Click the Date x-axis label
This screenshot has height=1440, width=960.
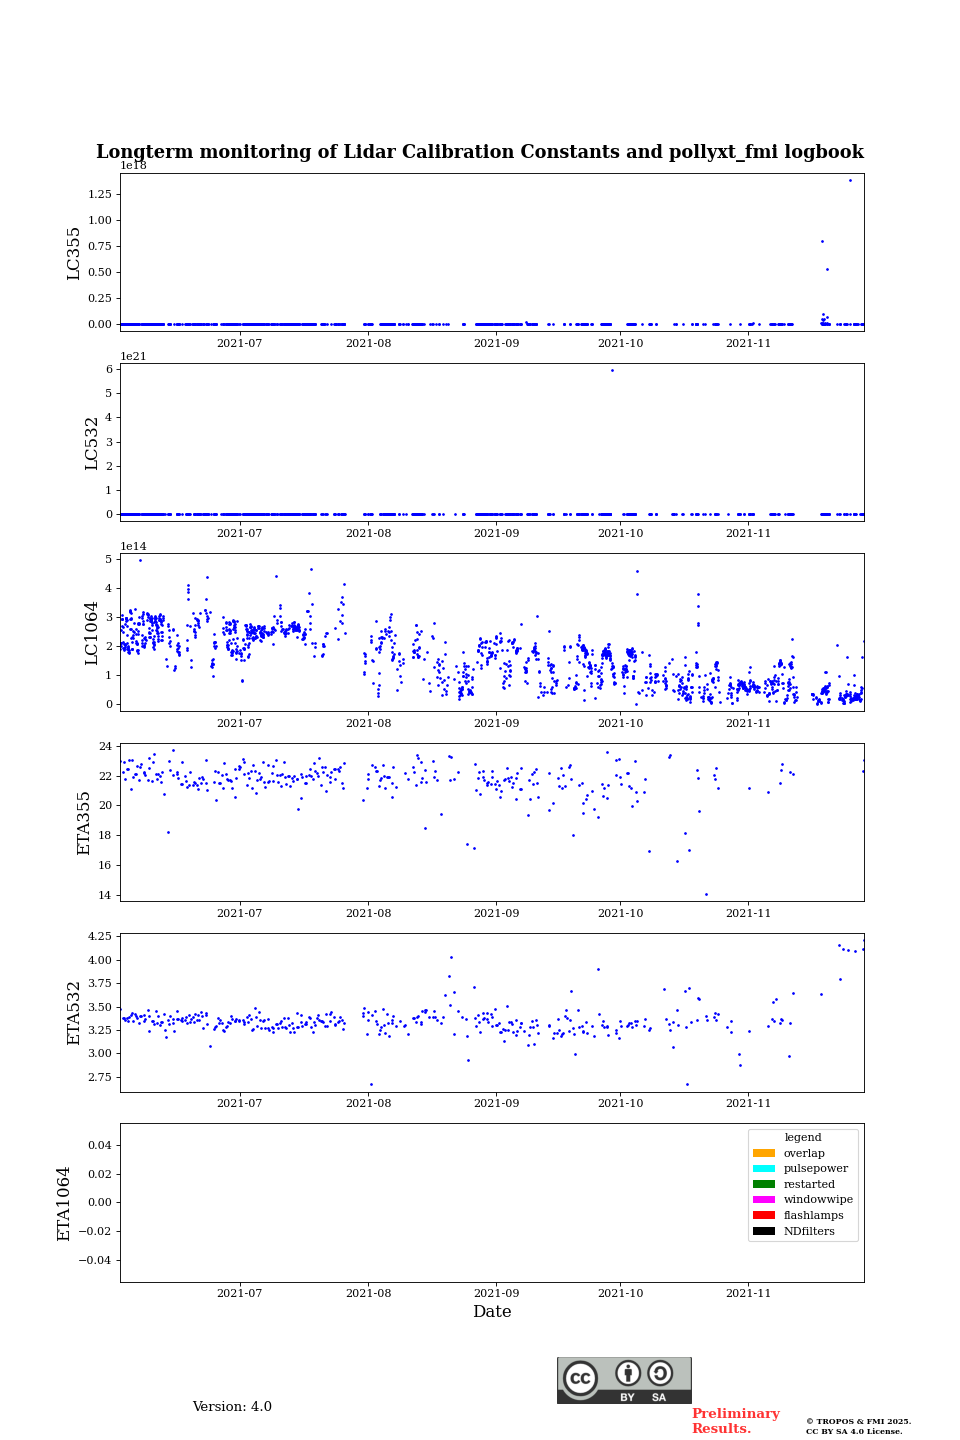[492, 1312]
